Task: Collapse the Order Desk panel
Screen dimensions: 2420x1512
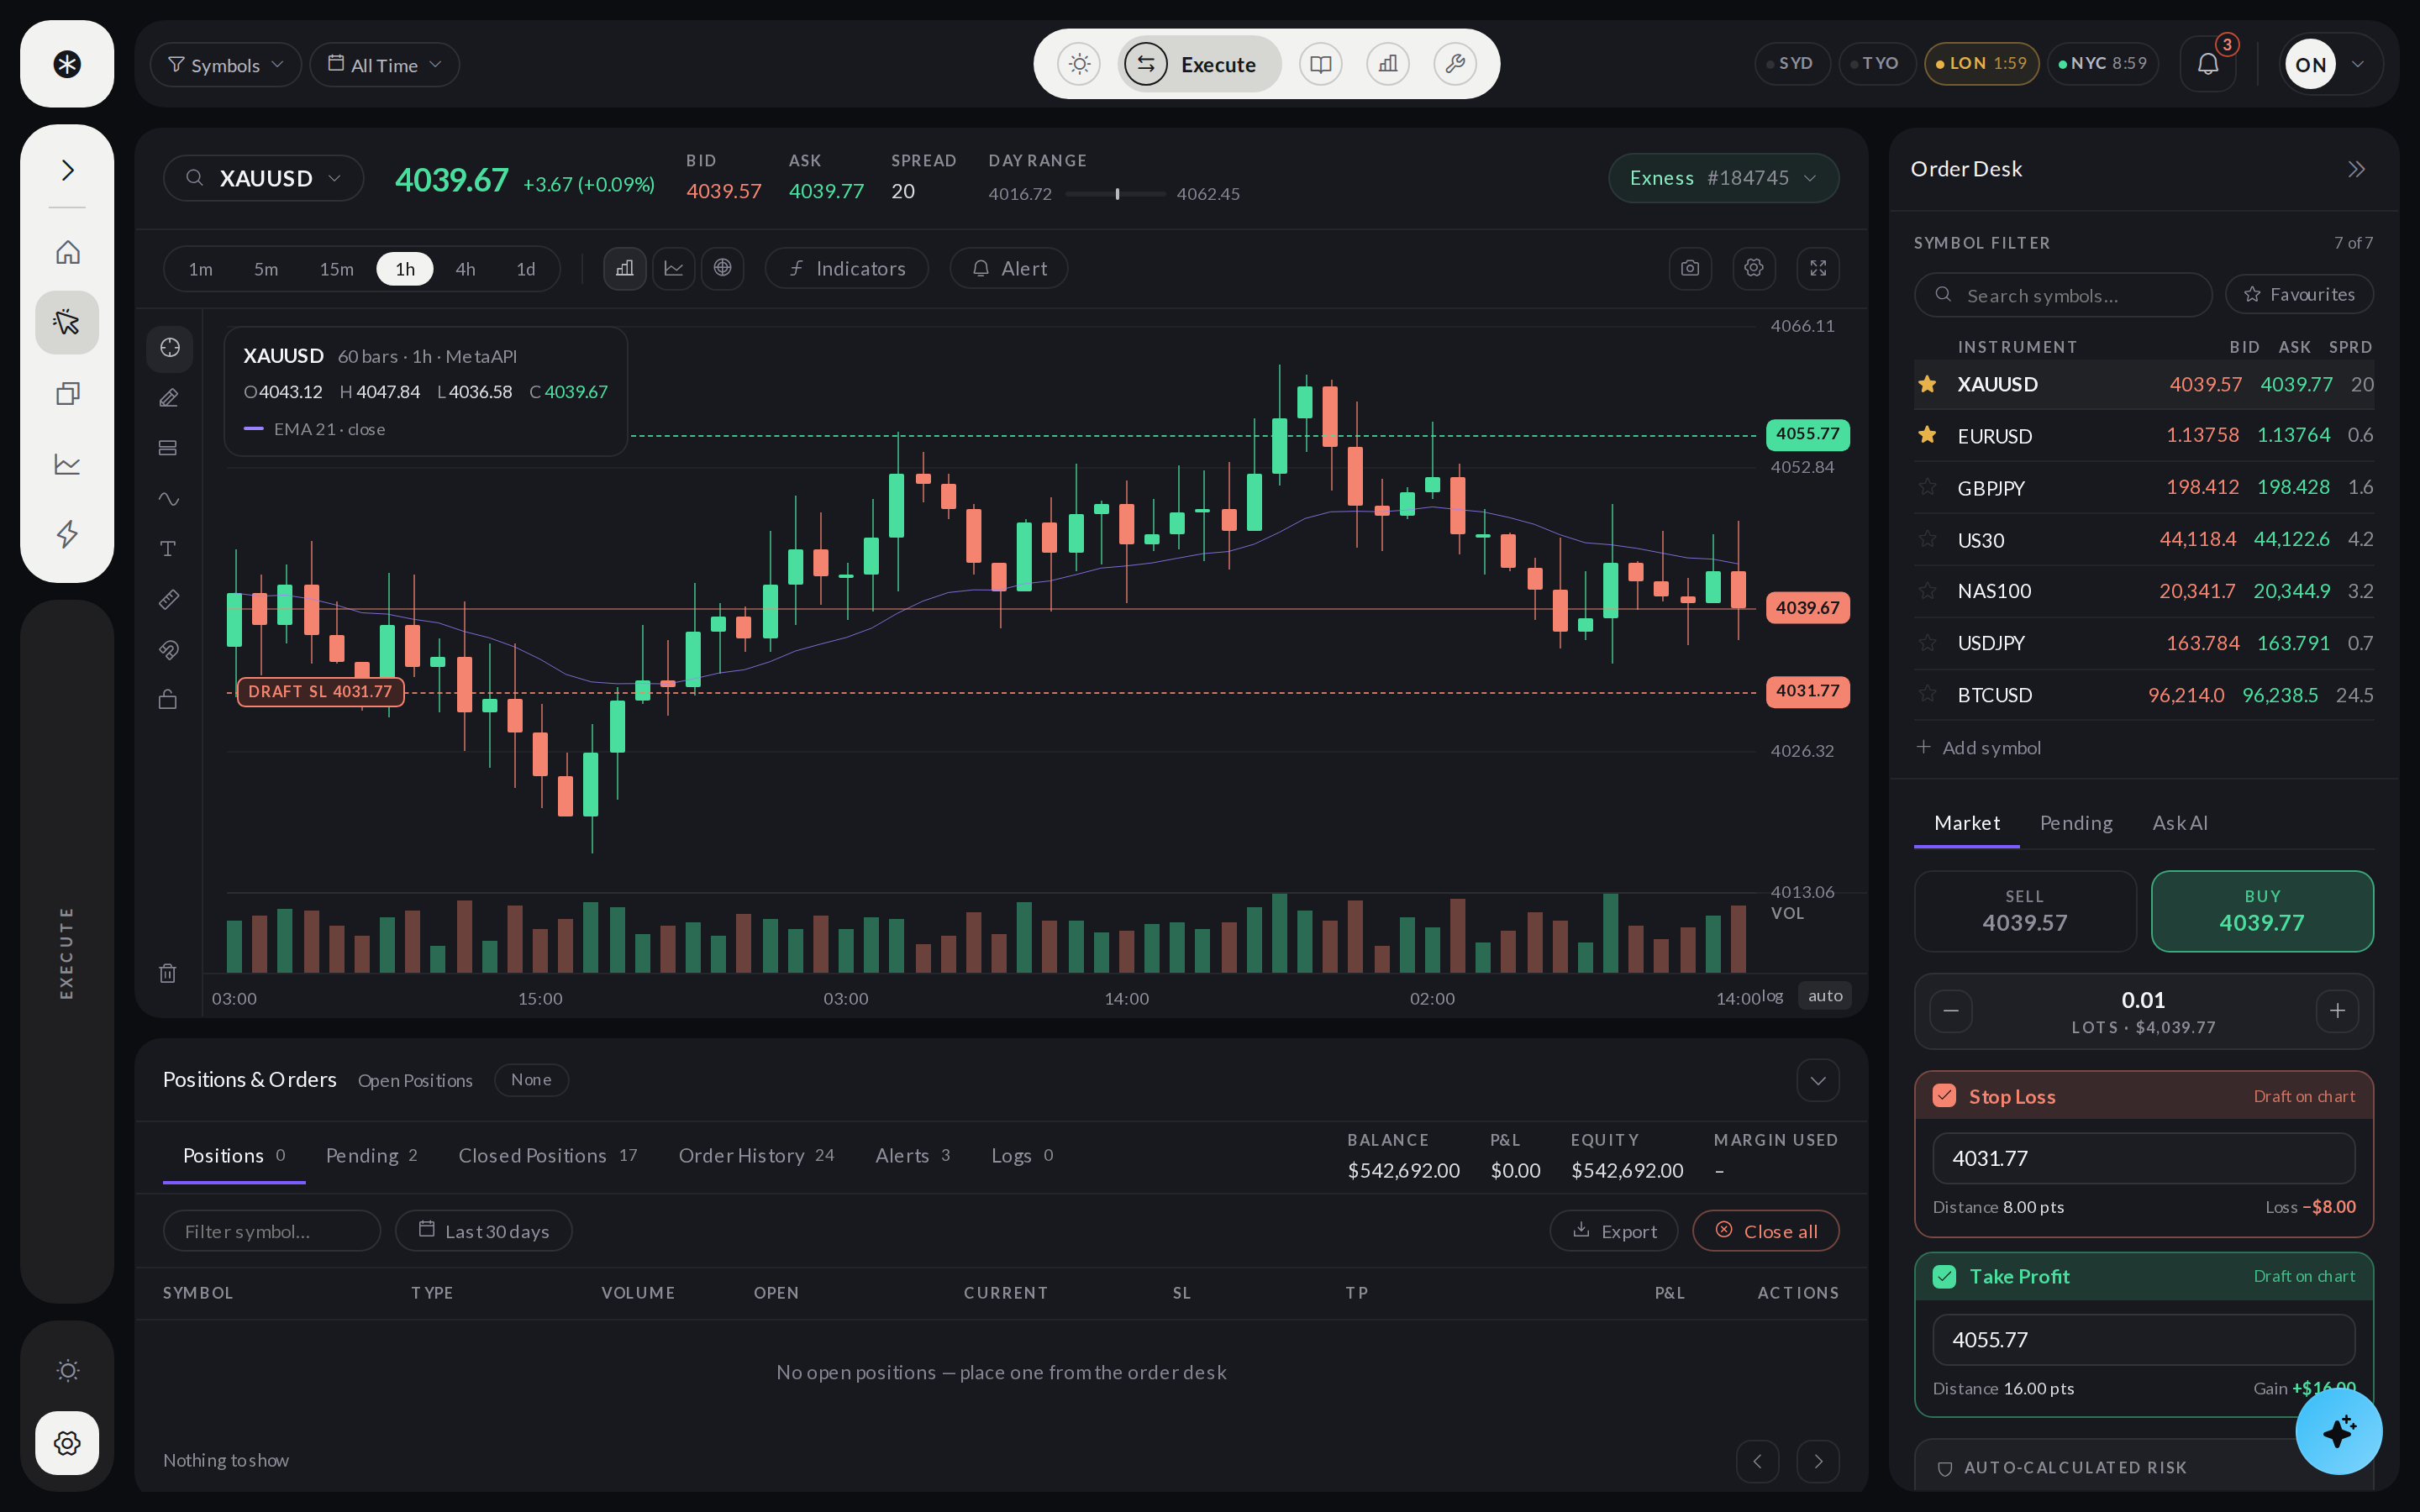Action: point(2356,169)
